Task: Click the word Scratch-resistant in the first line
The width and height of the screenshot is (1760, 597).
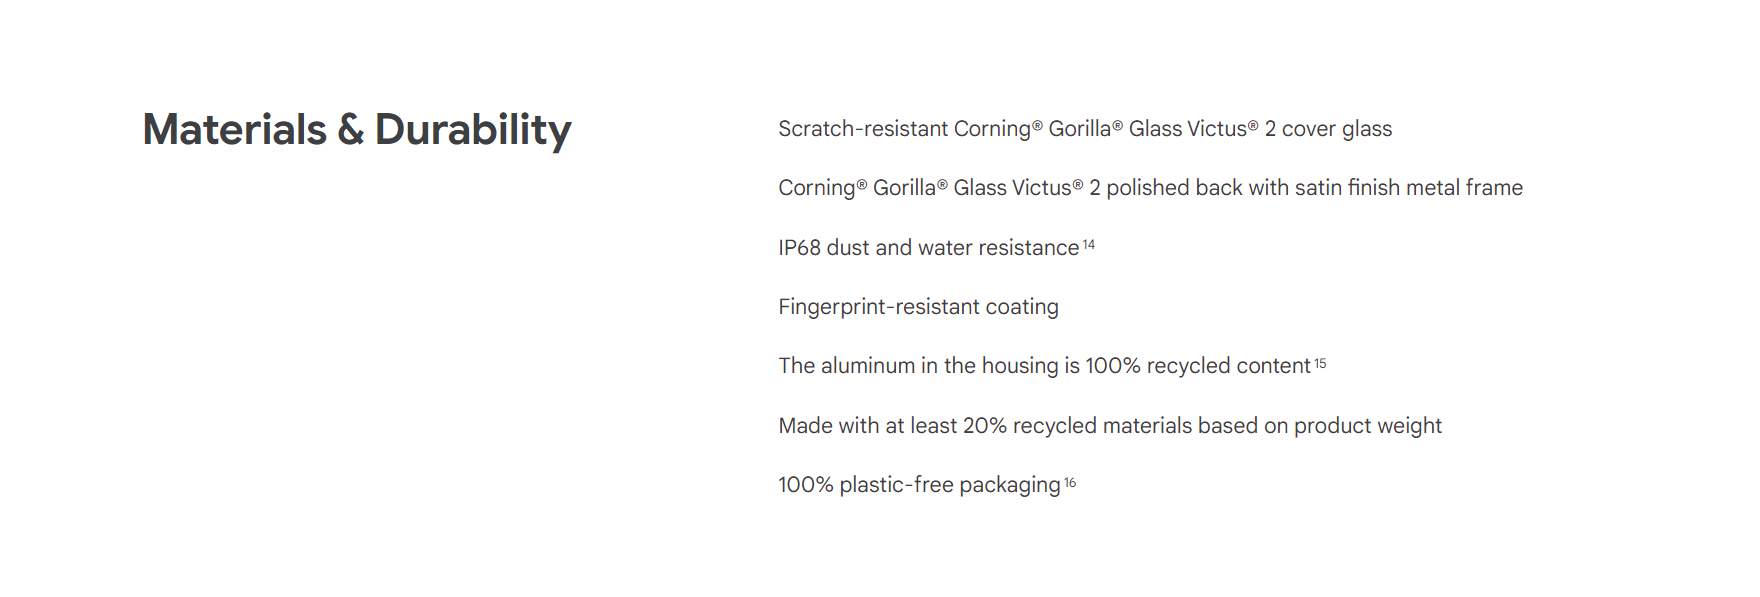Action: coord(863,129)
